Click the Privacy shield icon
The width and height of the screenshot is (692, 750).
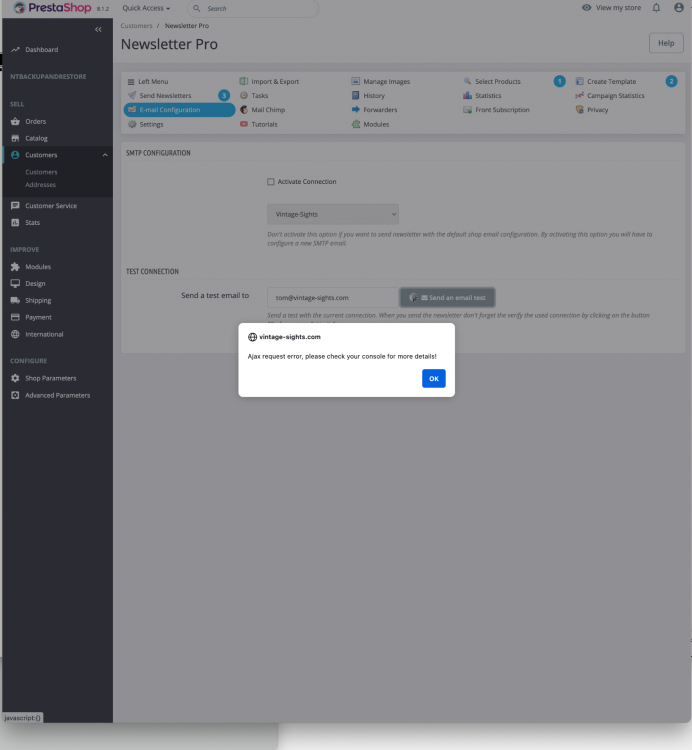(x=579, y=110)
